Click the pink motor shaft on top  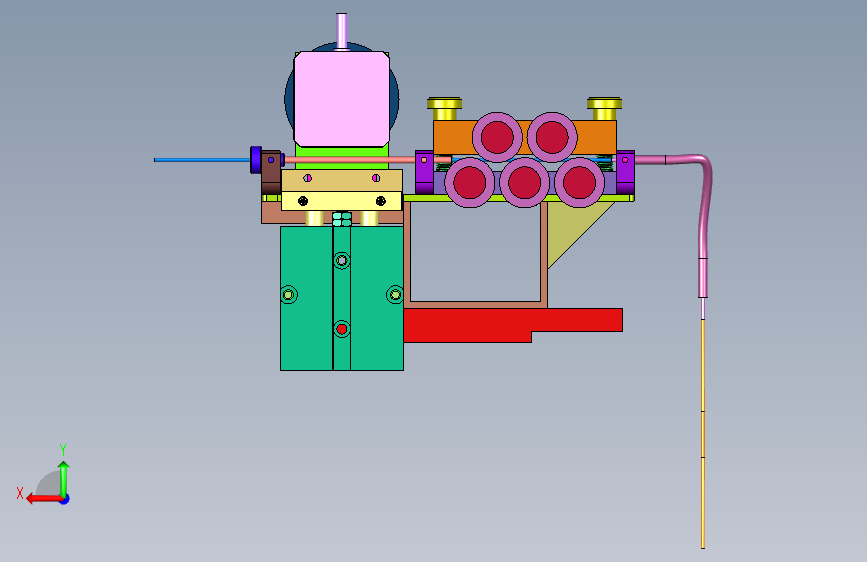(x=342, y=31)
